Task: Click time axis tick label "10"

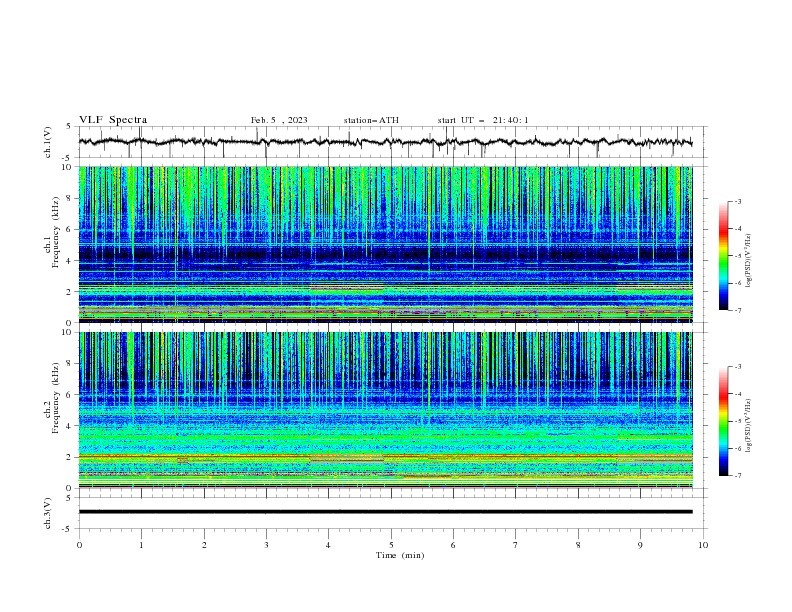Action: tap(703, 545)
